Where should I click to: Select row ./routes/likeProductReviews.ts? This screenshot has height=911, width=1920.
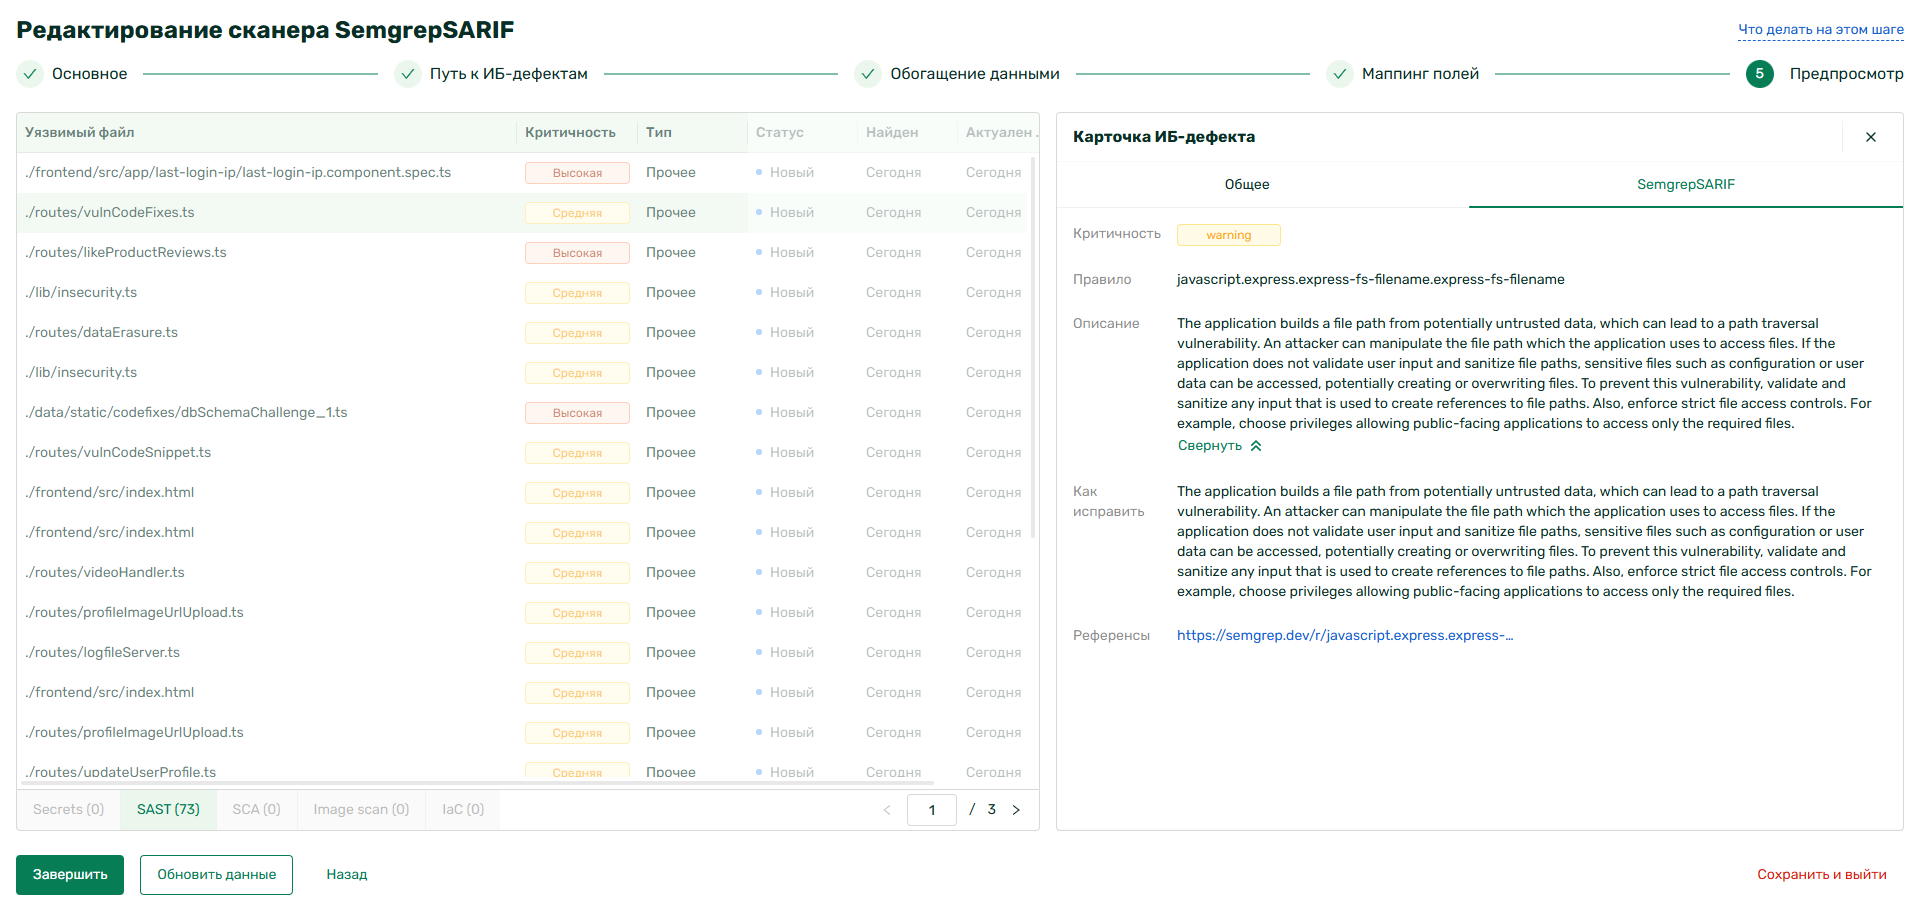[523, 253]
